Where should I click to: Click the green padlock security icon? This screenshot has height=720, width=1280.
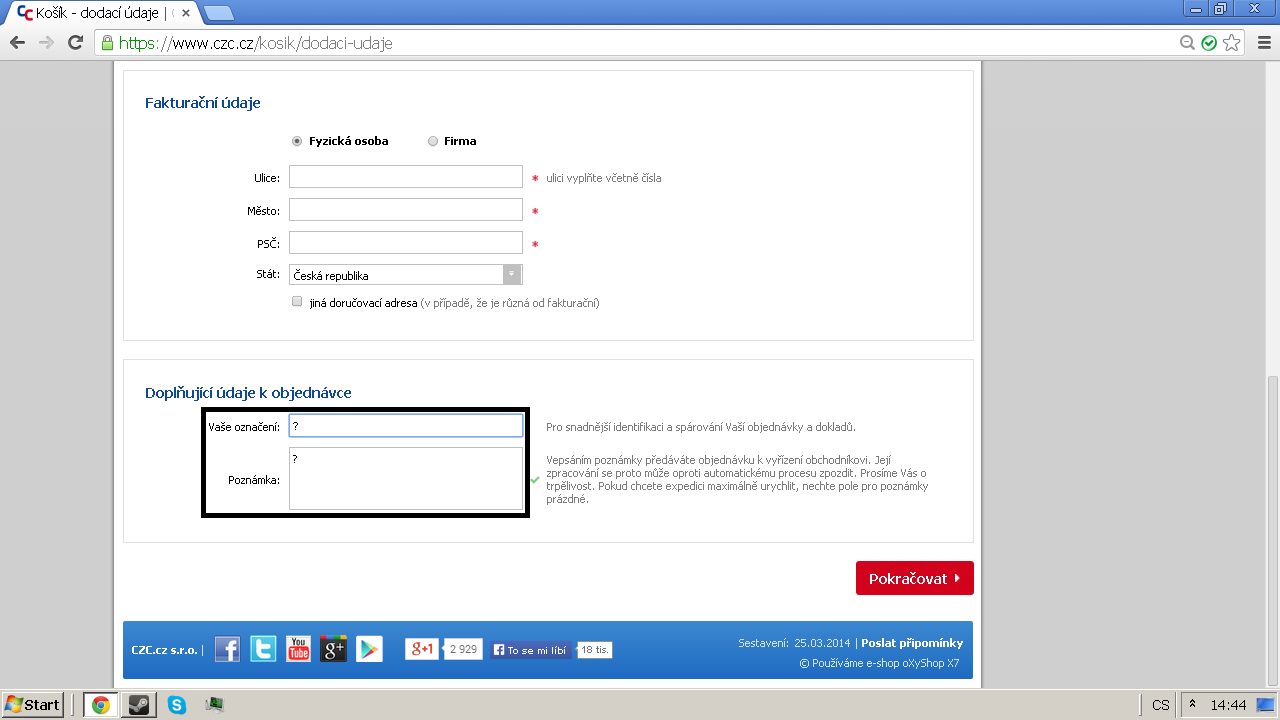pos(107,43)
